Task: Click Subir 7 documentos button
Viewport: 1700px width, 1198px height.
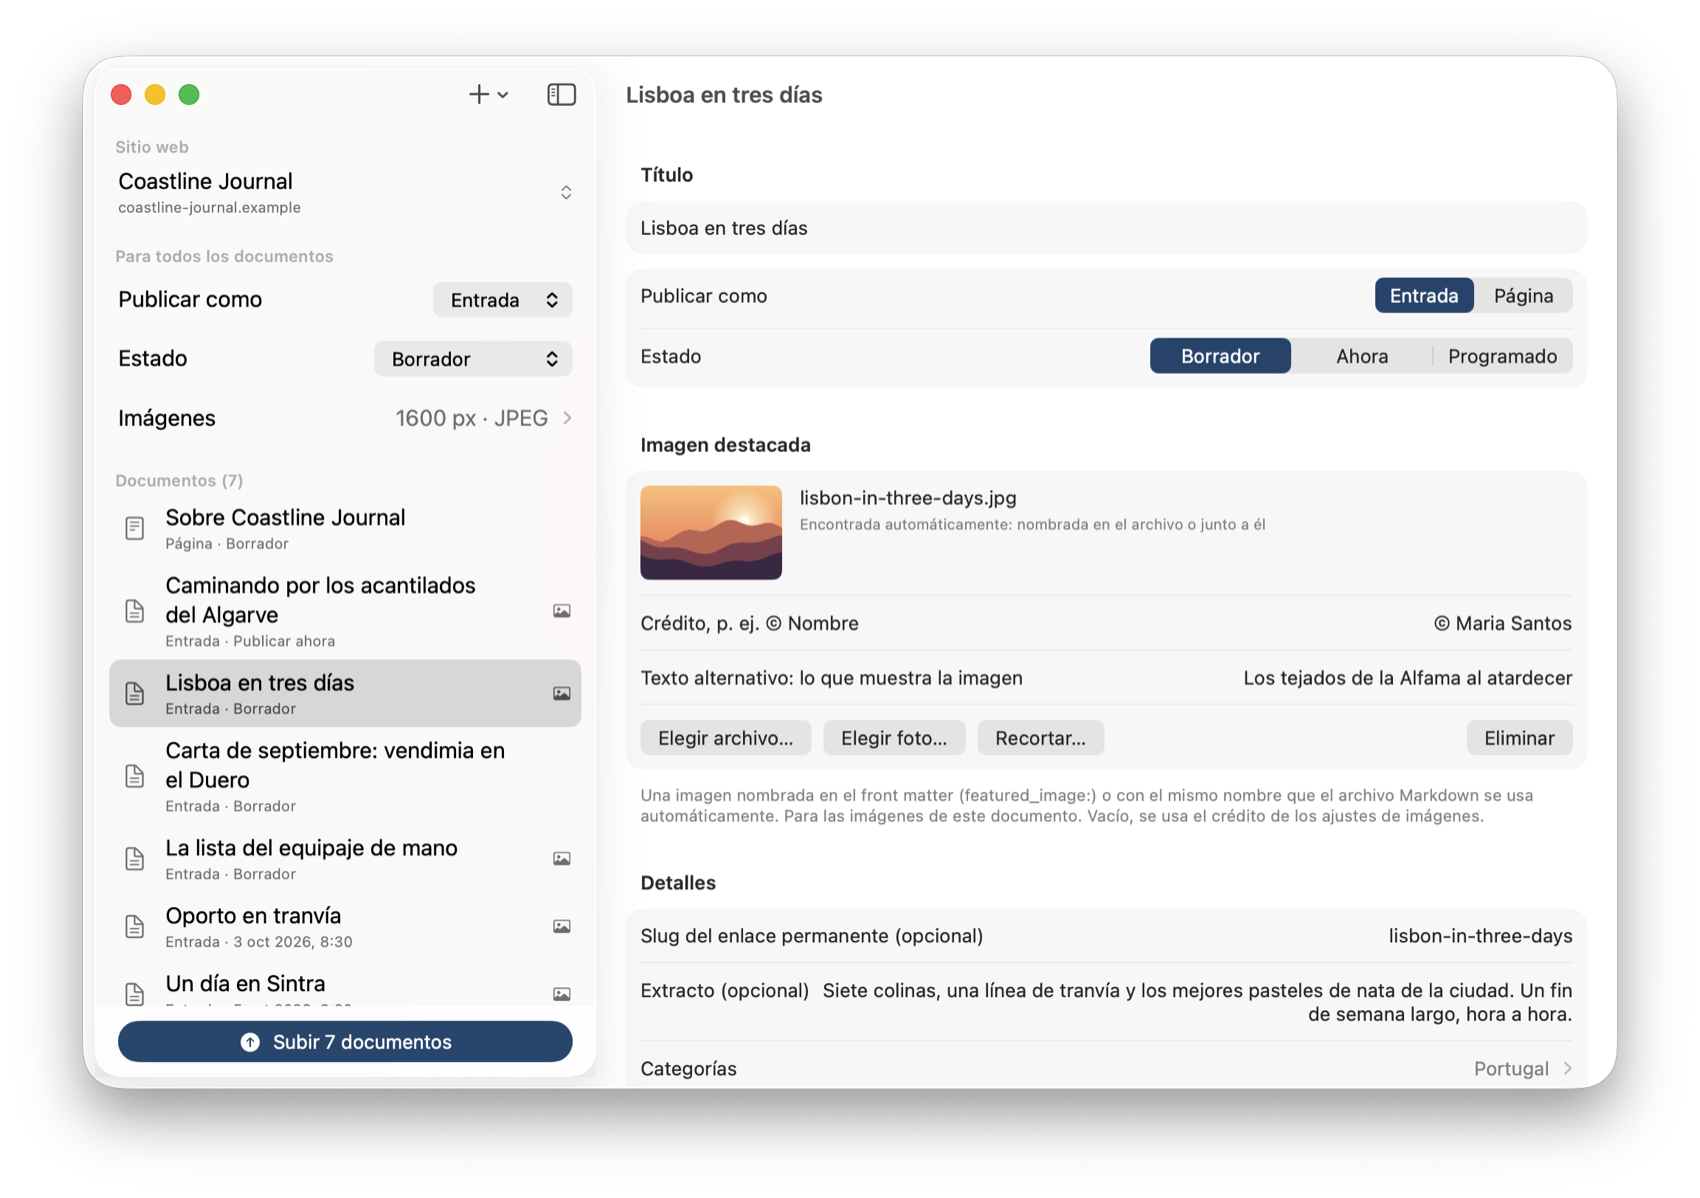Action: pyautogui.click(x=345, y=1042)
